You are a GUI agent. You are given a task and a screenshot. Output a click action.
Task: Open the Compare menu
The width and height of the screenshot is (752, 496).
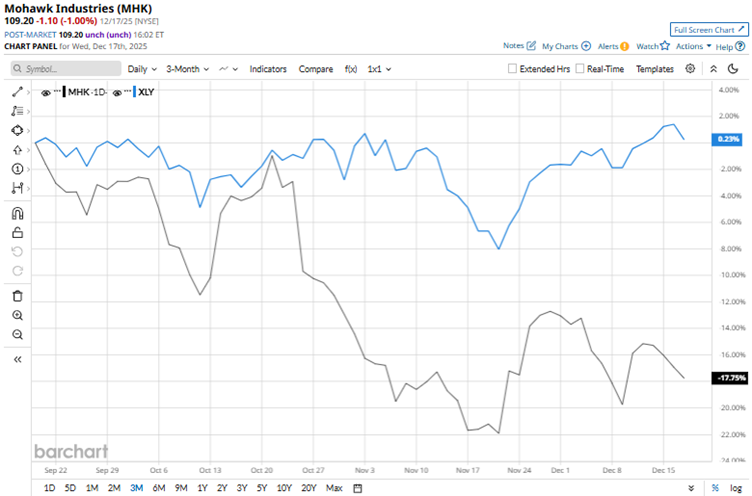pos(316,69)
